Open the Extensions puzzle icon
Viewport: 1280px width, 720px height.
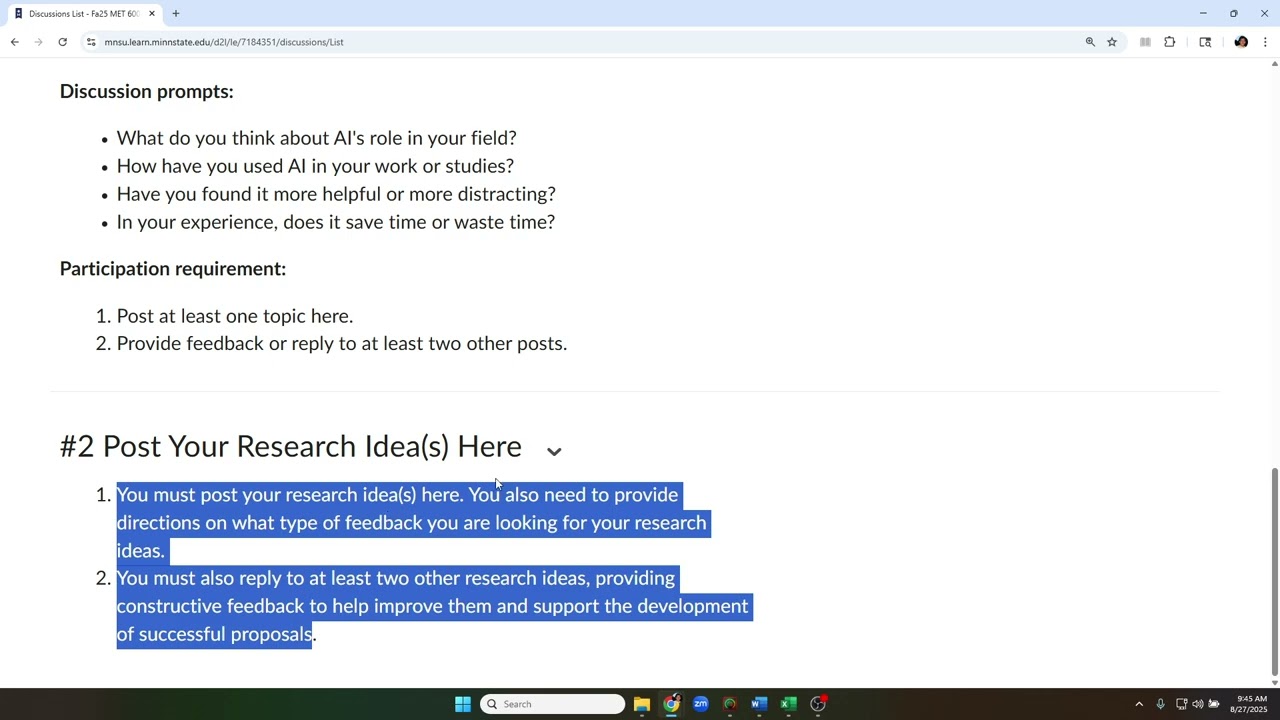(x=1169, y=42)
